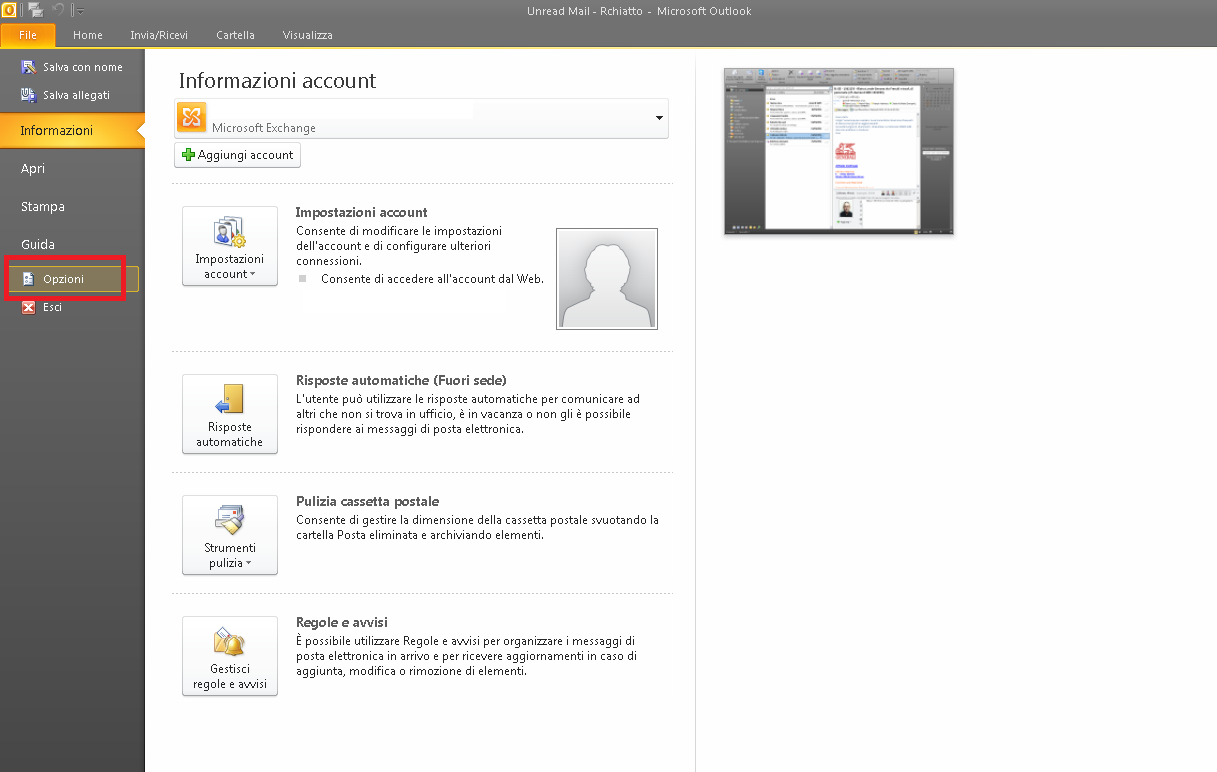Viewport: 1217px width, 772px height.
Task: Switch to the Invia/Ricevi tab
Action: tap(159, 35)
